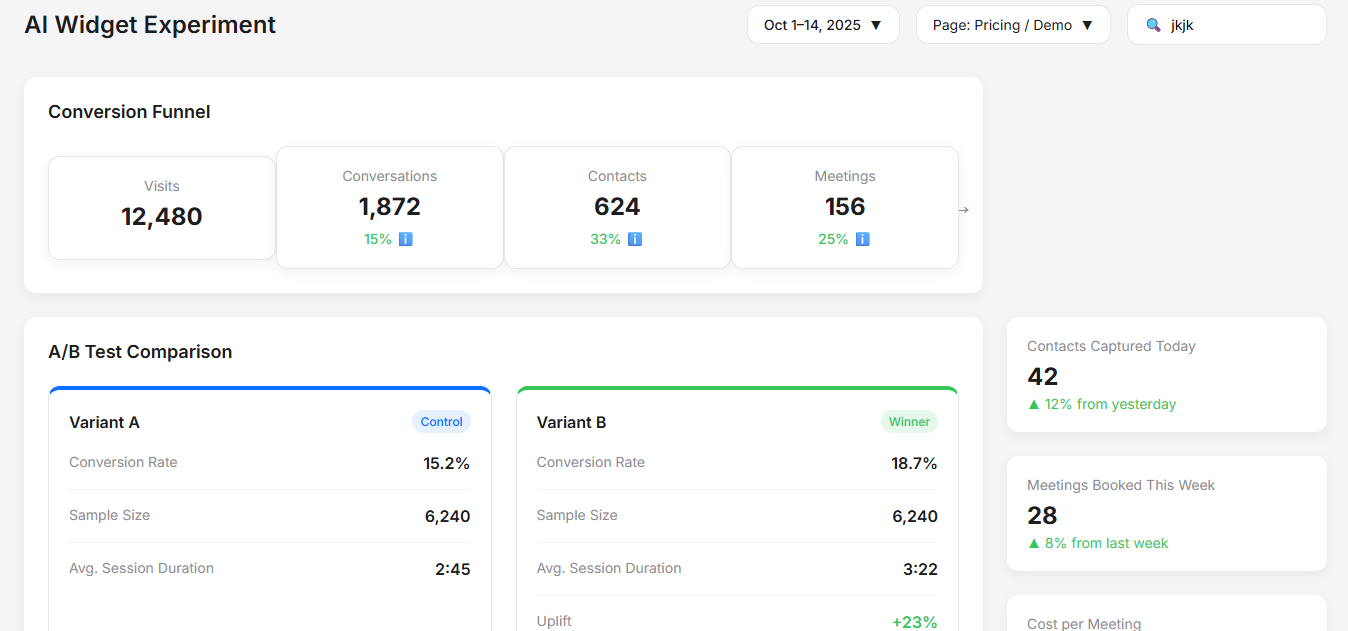Select the Visits funnel card

coord(161,207)
